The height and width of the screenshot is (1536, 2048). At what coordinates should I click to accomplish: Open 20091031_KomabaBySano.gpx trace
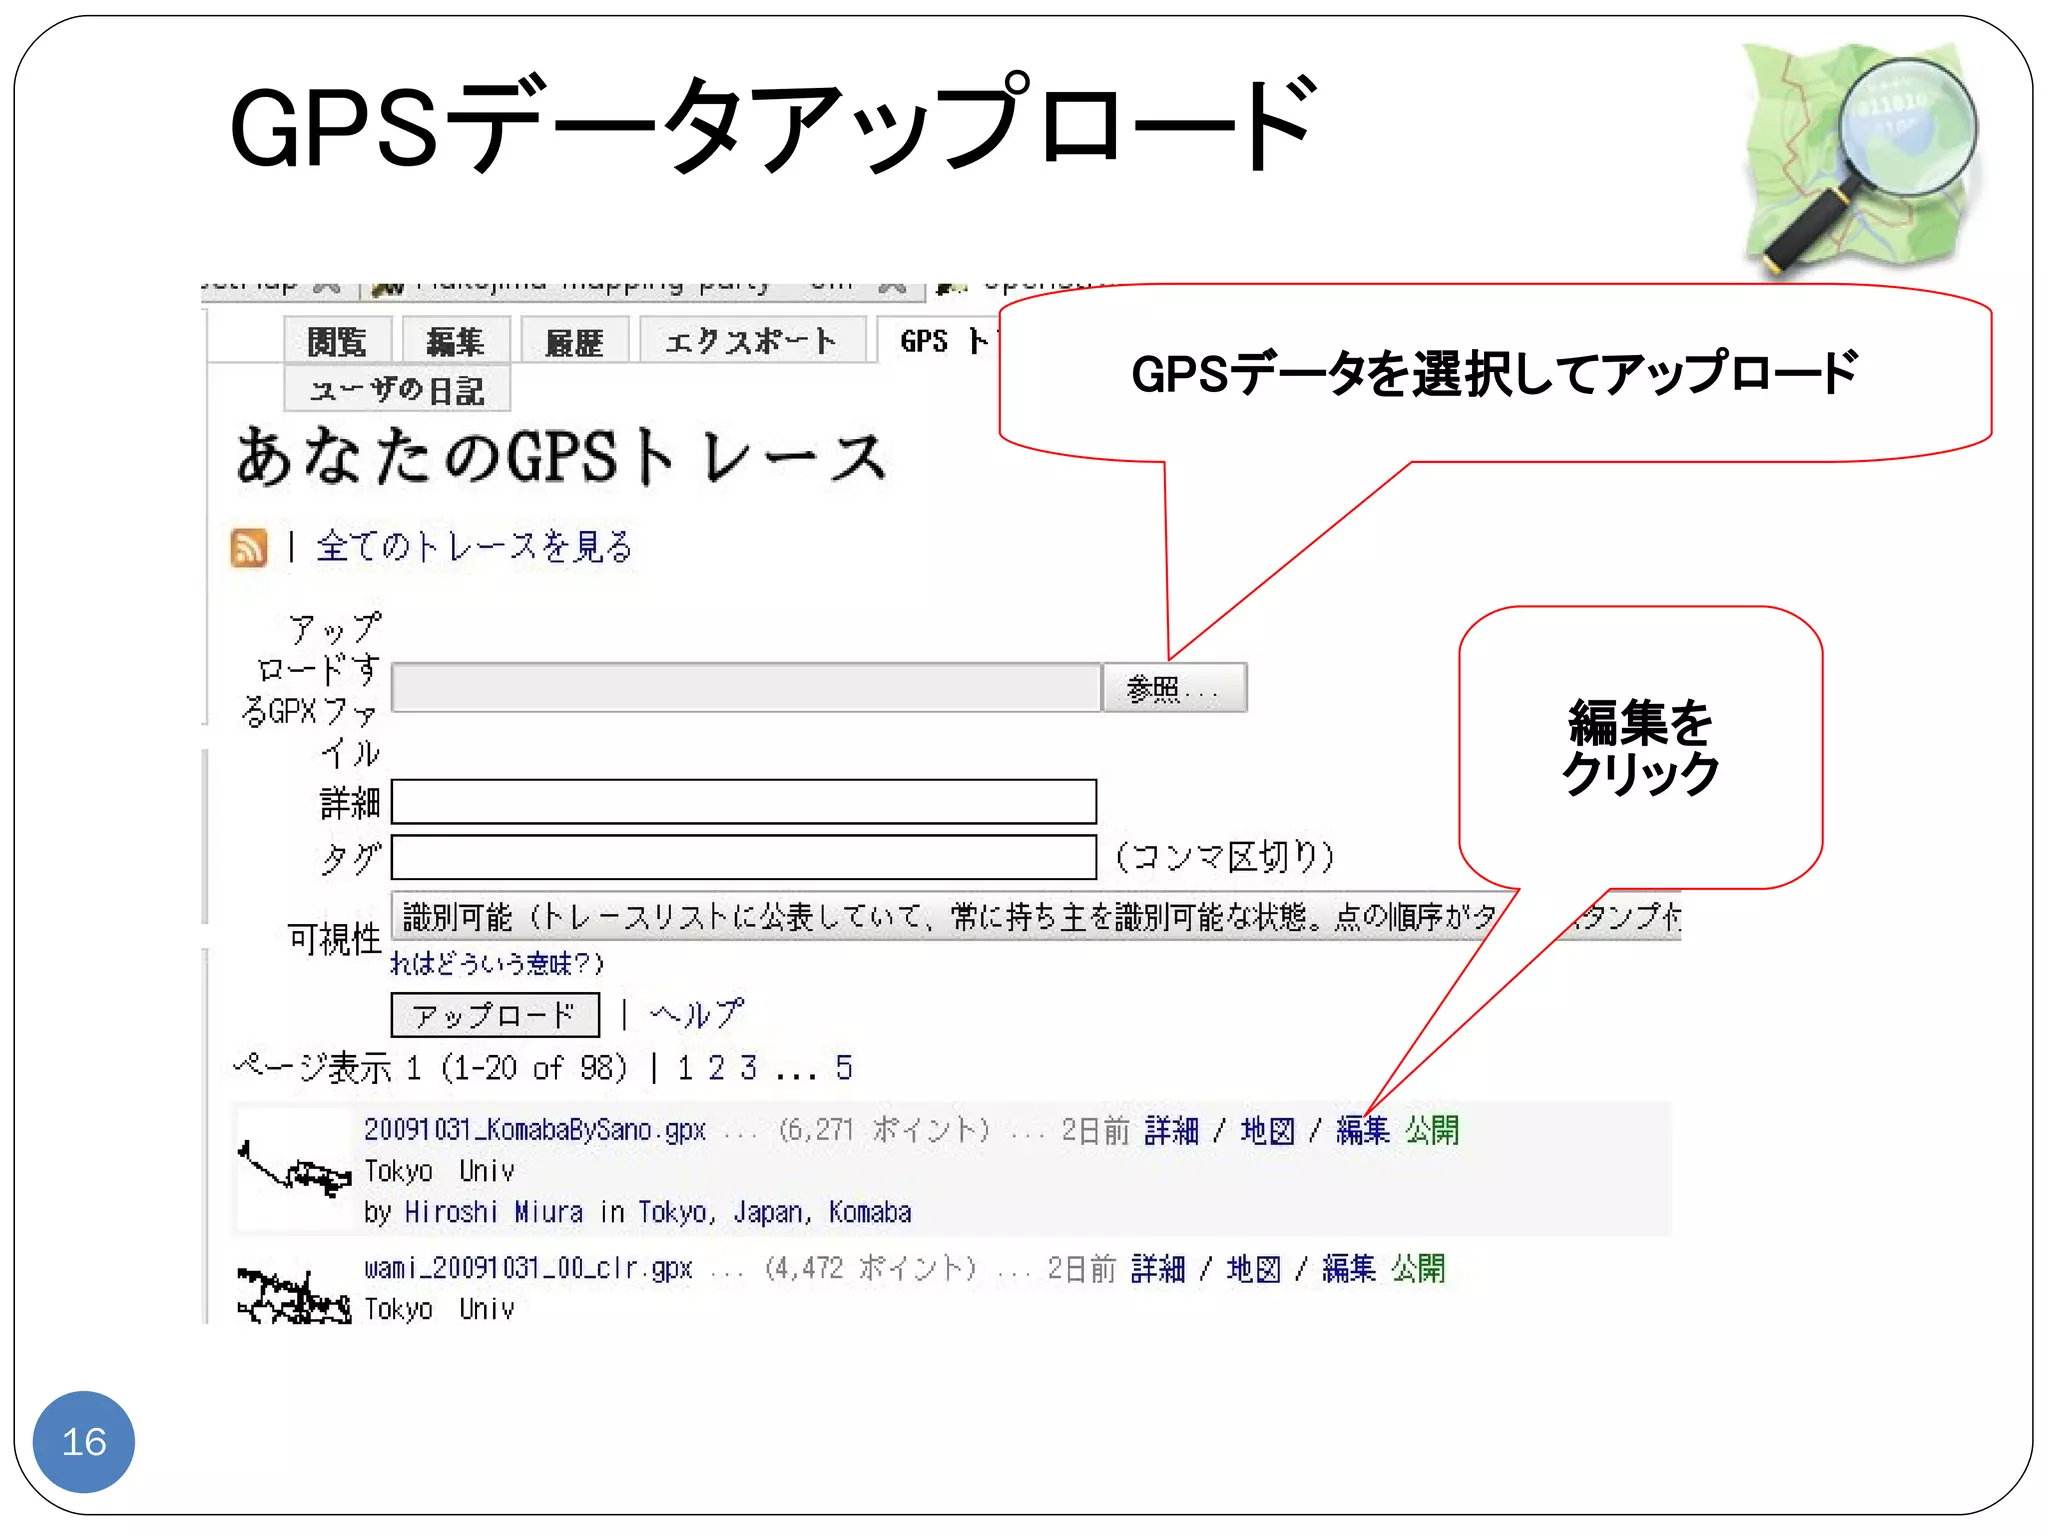(535, 1130)
